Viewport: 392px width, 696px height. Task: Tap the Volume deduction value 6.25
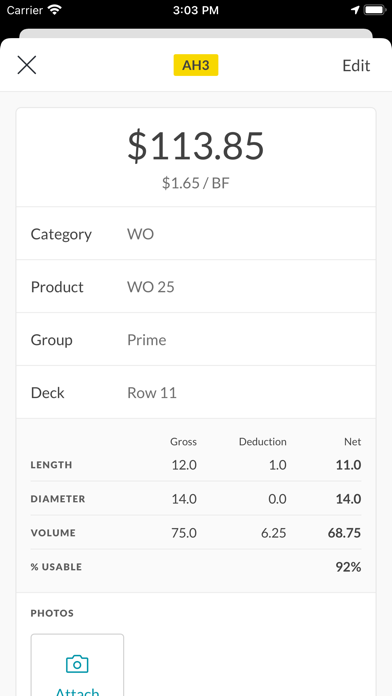pos(273,533)
